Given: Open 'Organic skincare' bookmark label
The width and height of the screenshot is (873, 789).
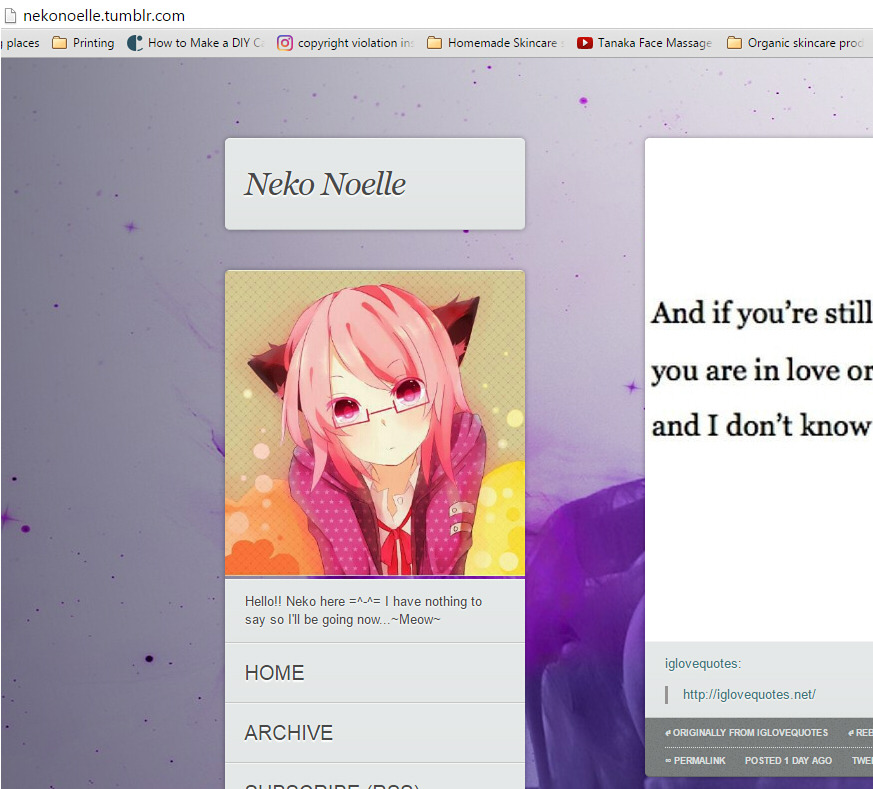Looking at the screenshot, I should click(x=805, y=43).
